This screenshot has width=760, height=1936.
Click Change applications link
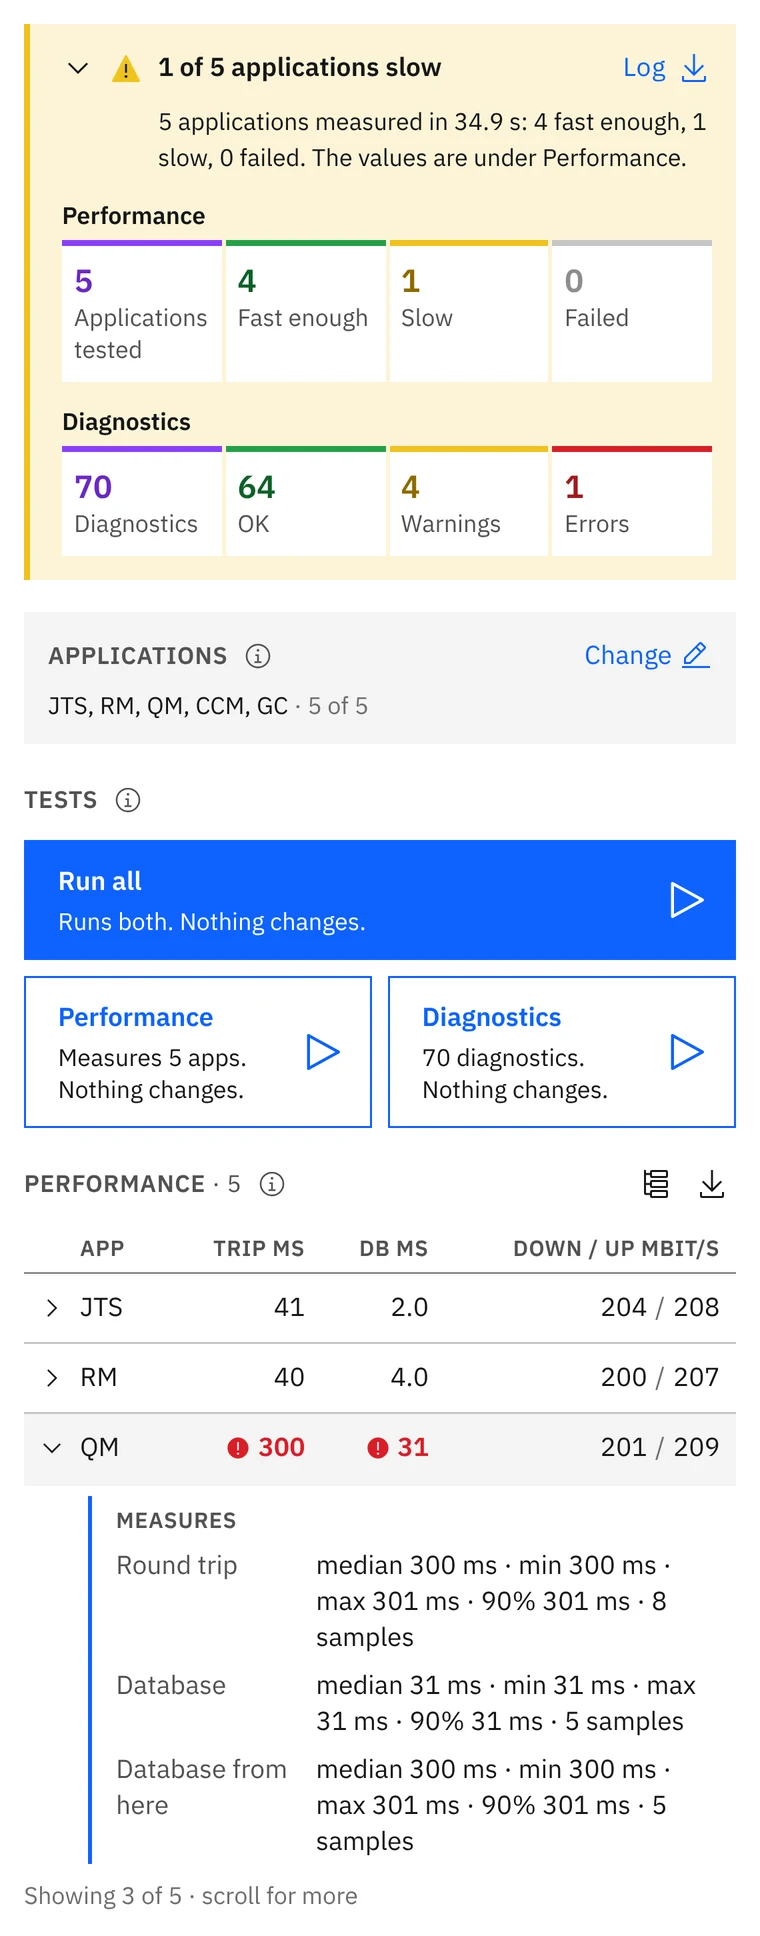[628, 655]
